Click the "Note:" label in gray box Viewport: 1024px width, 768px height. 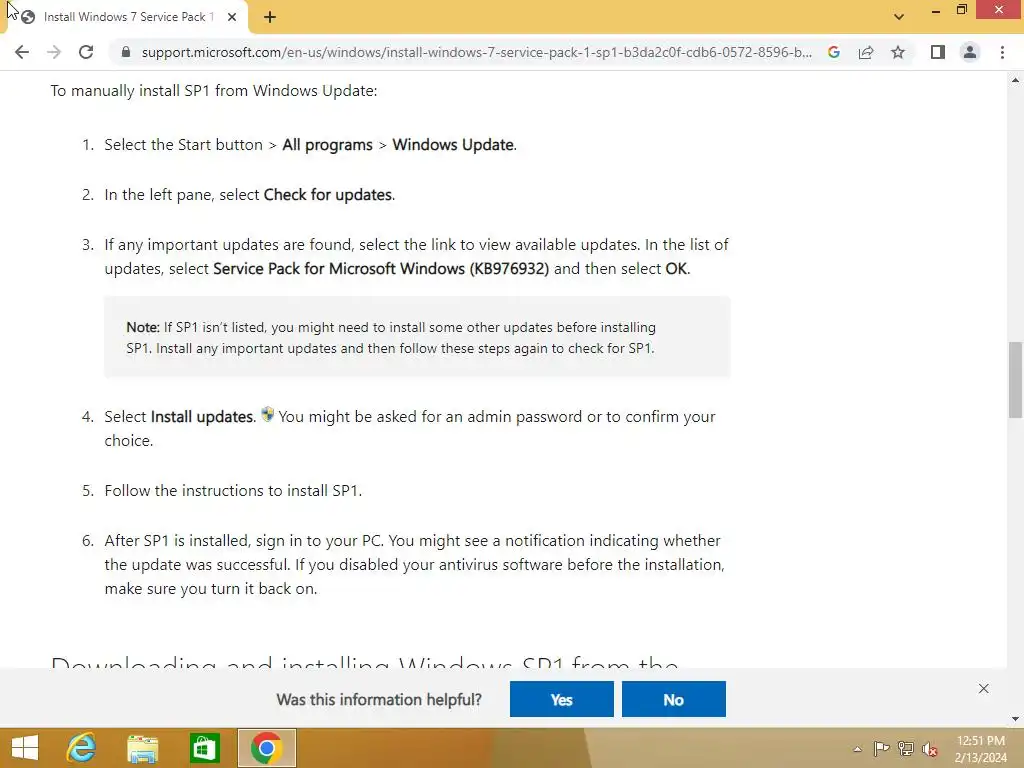click(x=143, y=327)
